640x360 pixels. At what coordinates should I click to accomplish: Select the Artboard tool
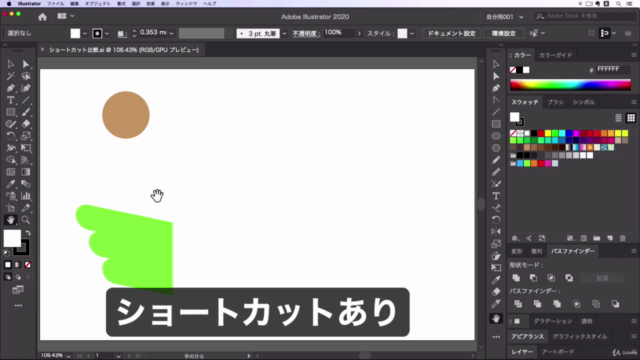[x=11, y=208]
